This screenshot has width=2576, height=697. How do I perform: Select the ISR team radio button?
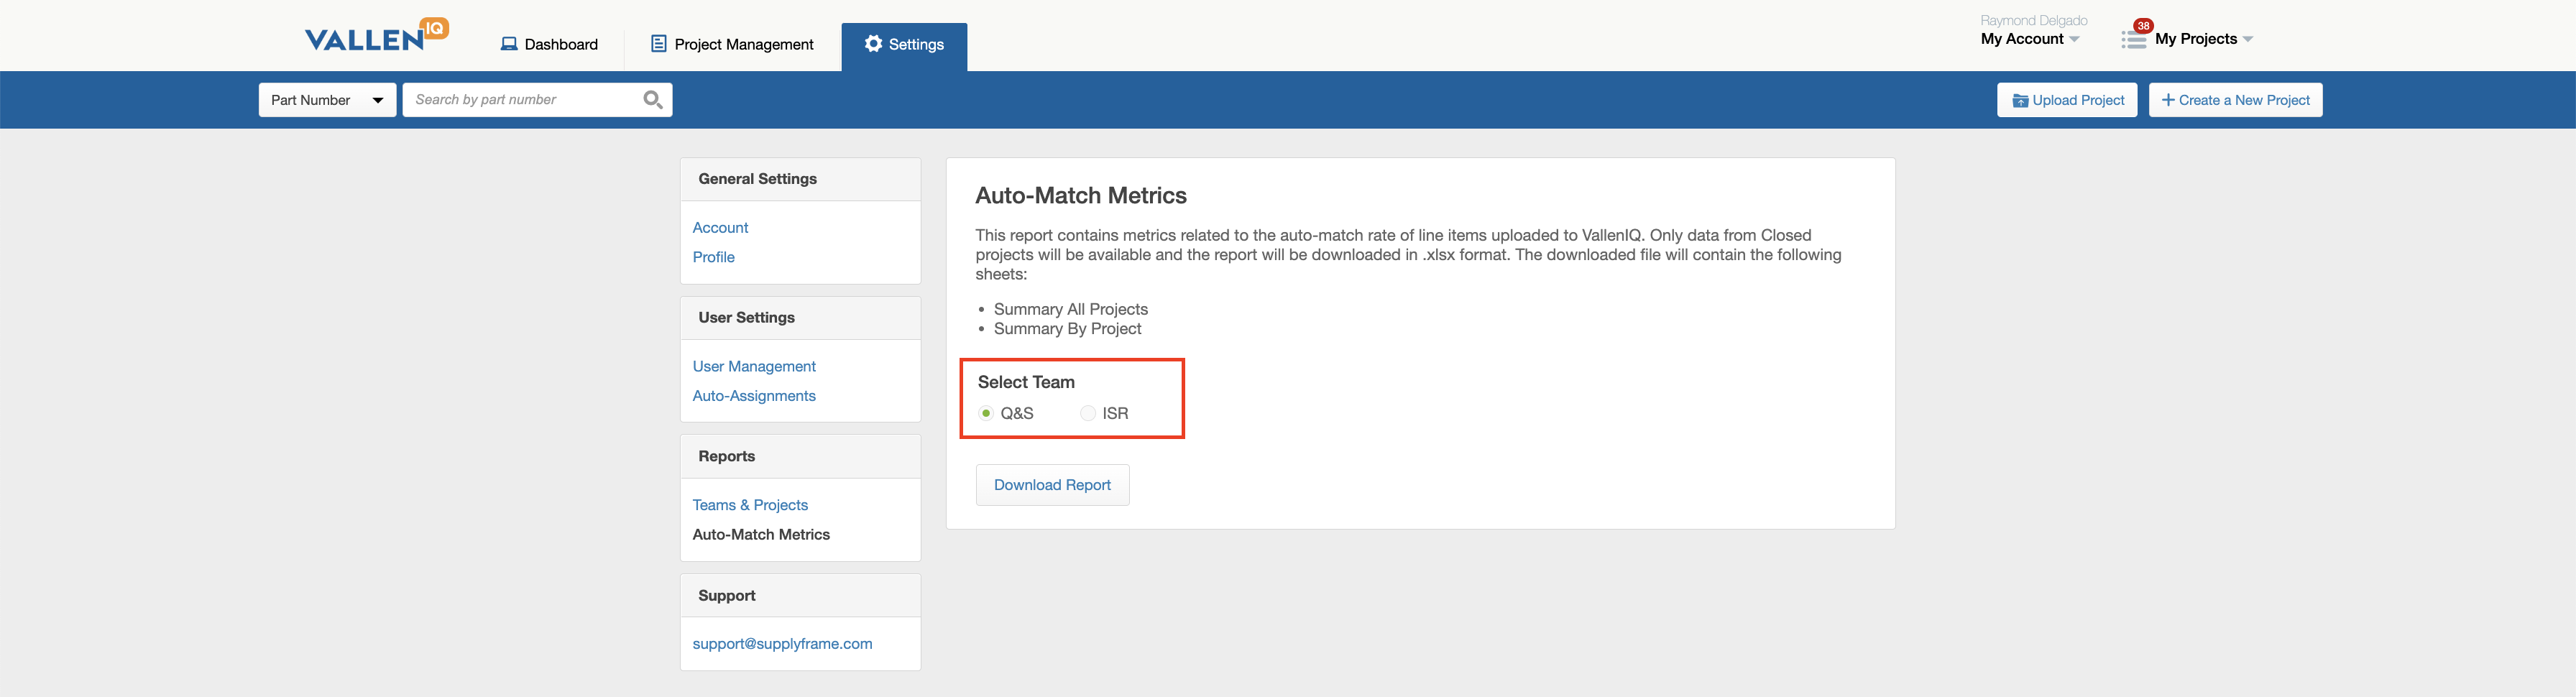(x=1088, y=413)
